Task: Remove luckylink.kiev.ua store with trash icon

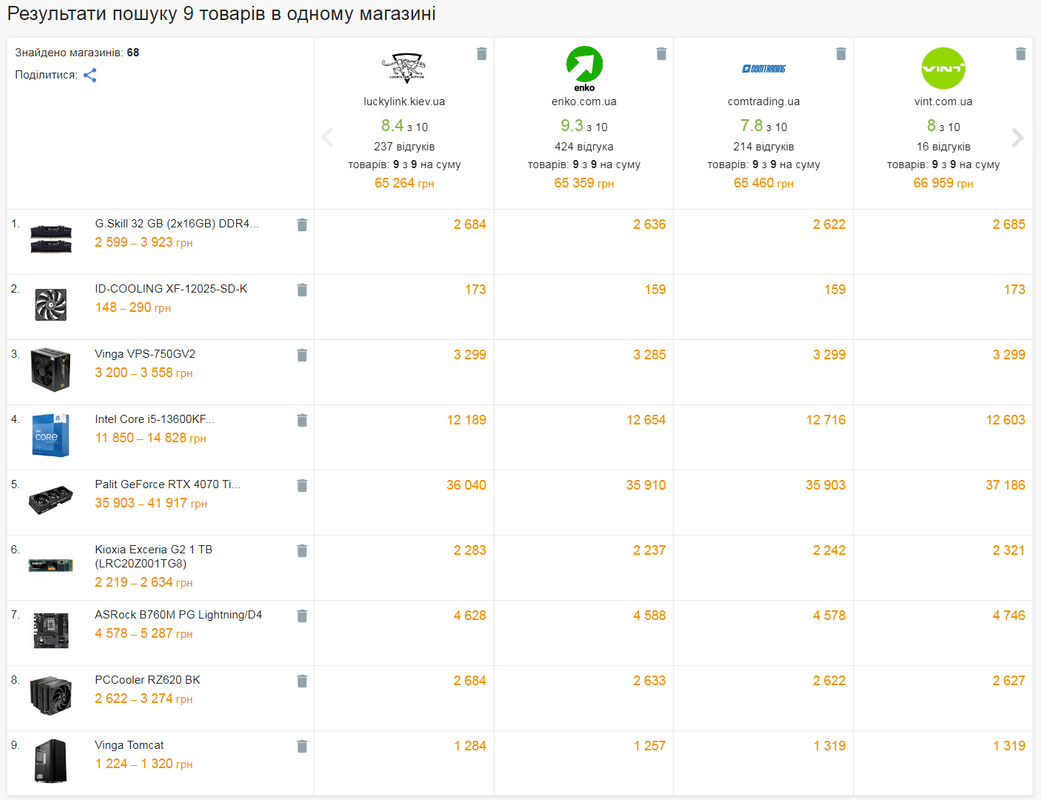Action: 482,54
